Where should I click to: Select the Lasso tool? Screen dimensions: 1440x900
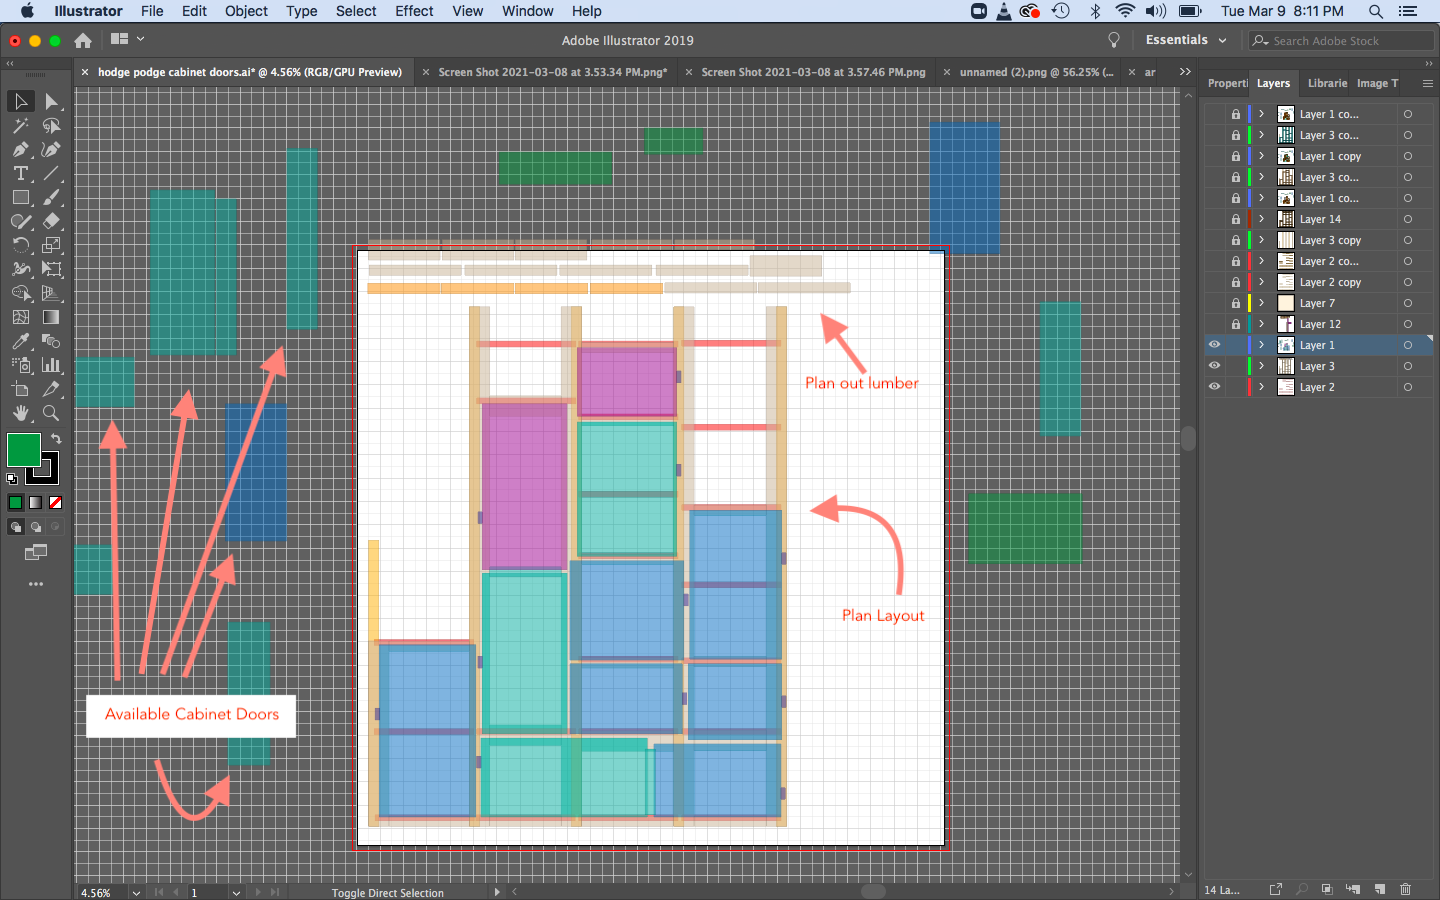click(x=52, y=126)
